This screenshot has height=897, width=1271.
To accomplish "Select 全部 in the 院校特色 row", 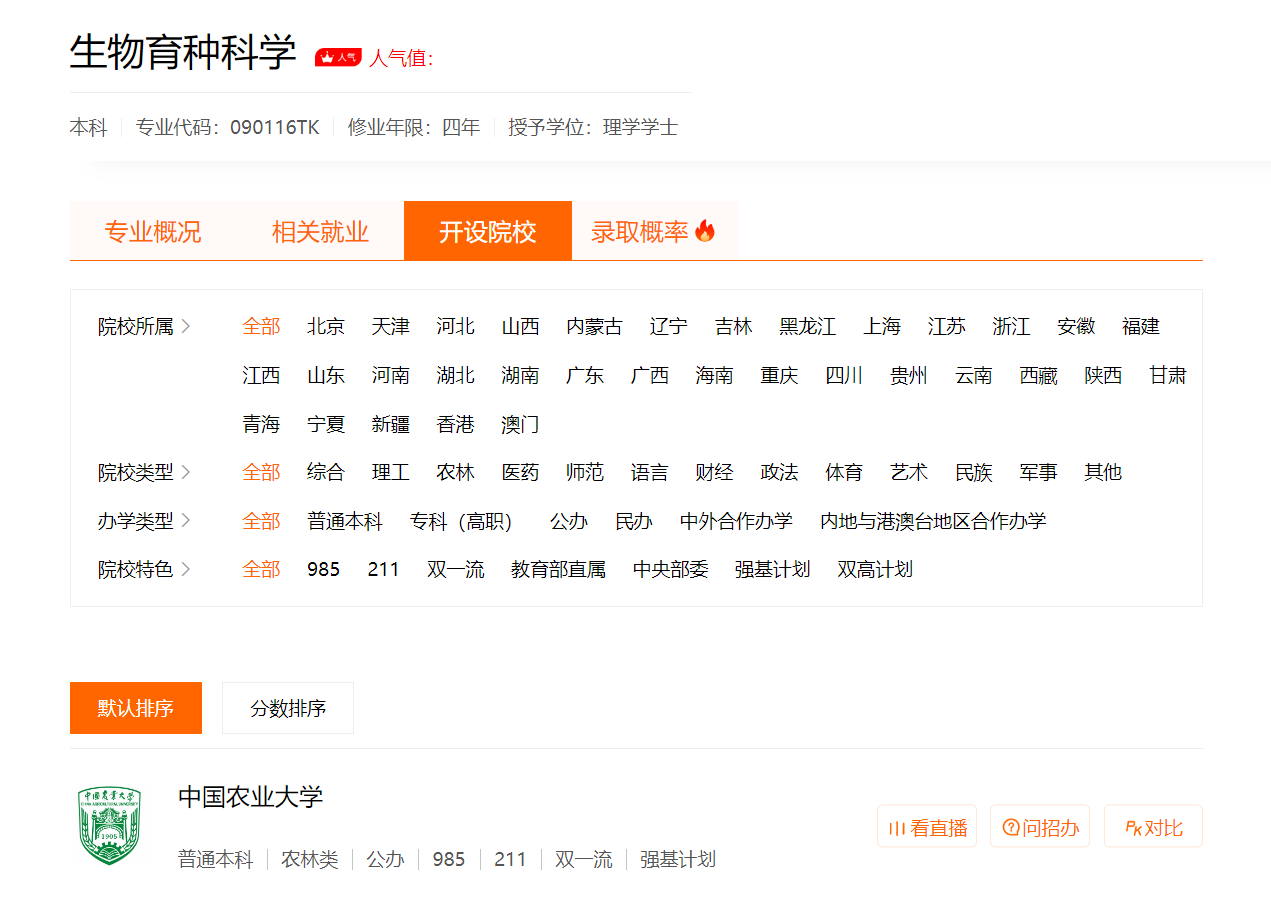I will pyautogui.click(x=261, y=569).
